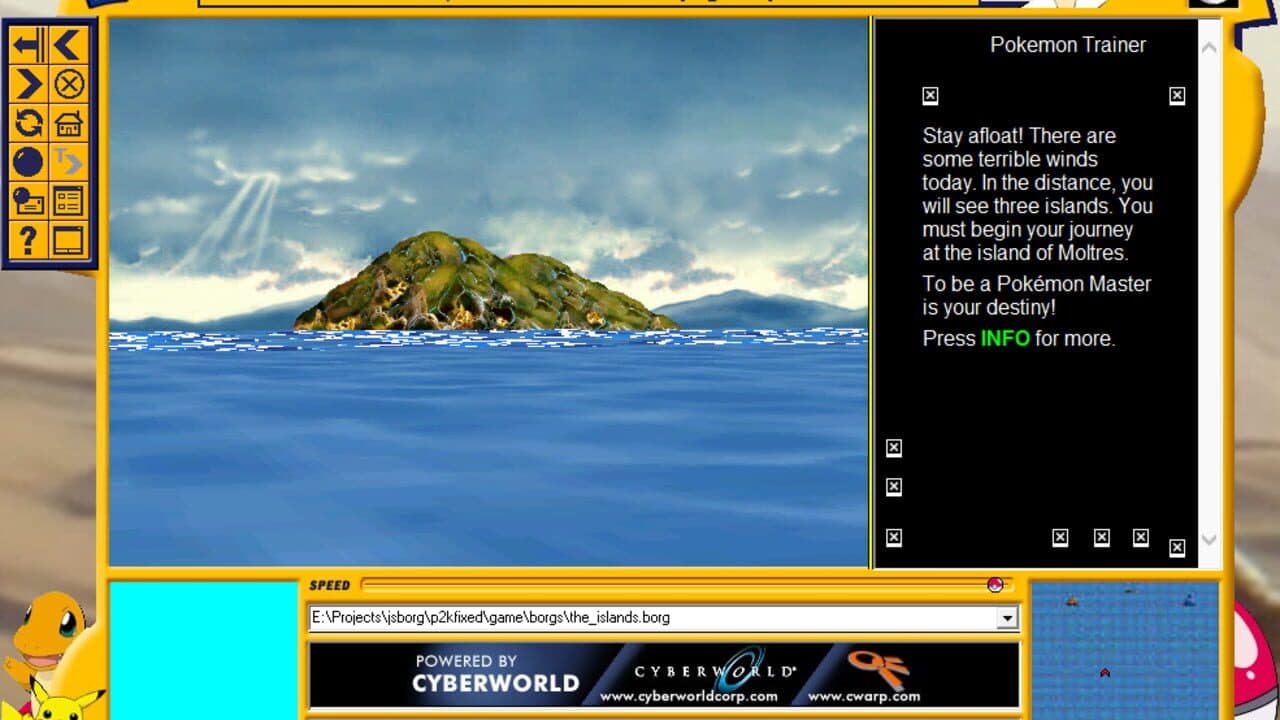1280x720 pixels.
Task: Click the greyed-out T arrow icon
Action: 68,162
